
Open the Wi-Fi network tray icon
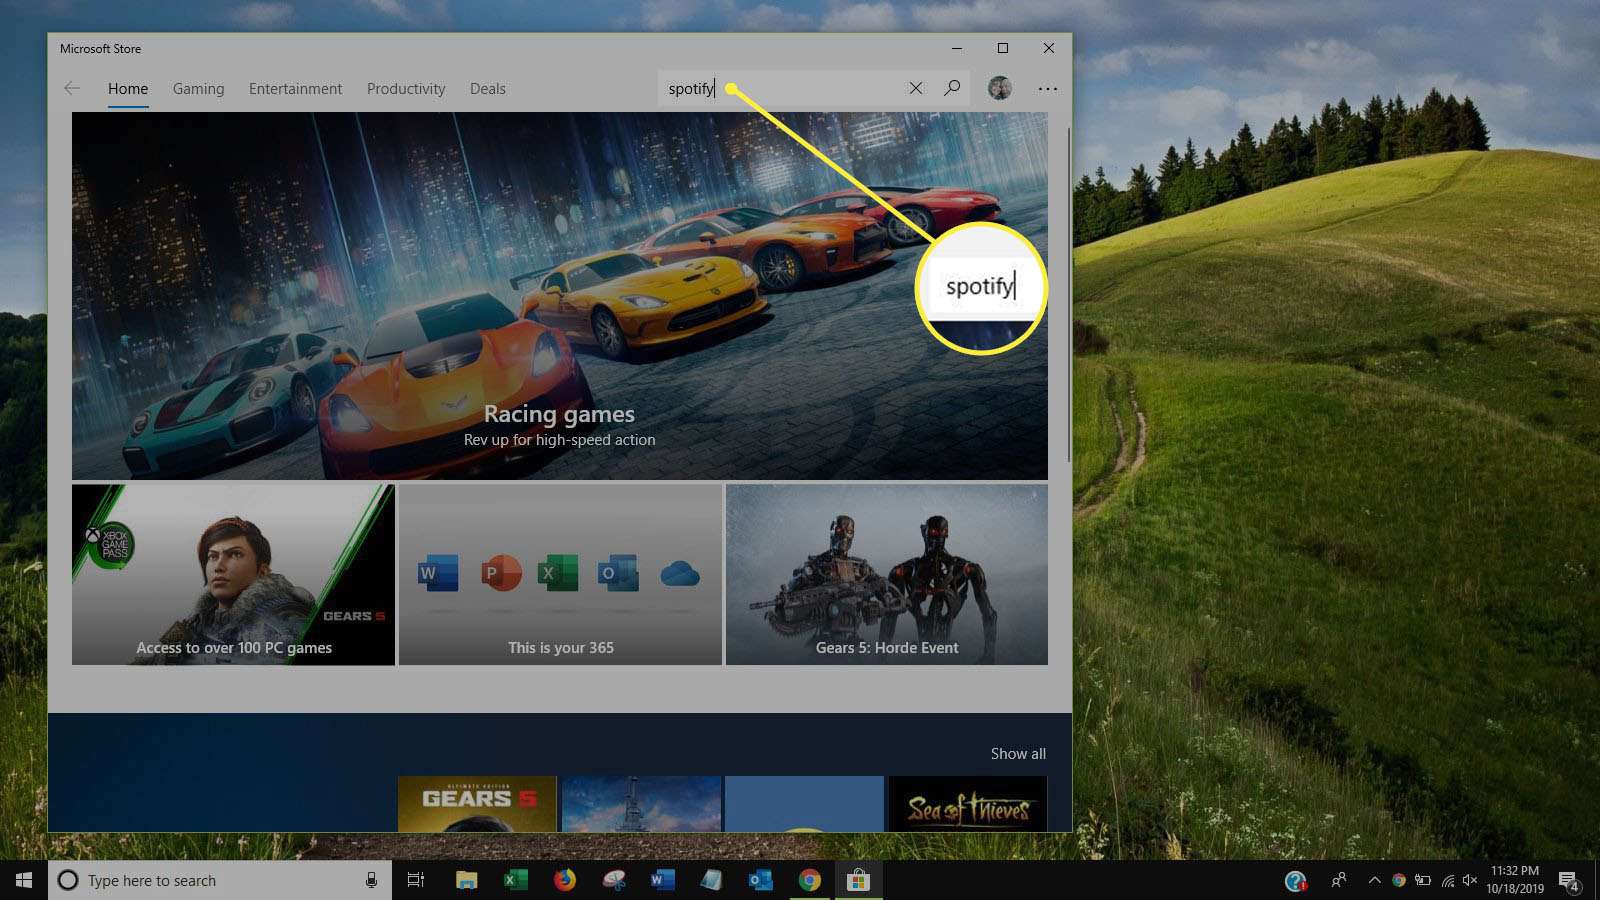click(1447, 880)
